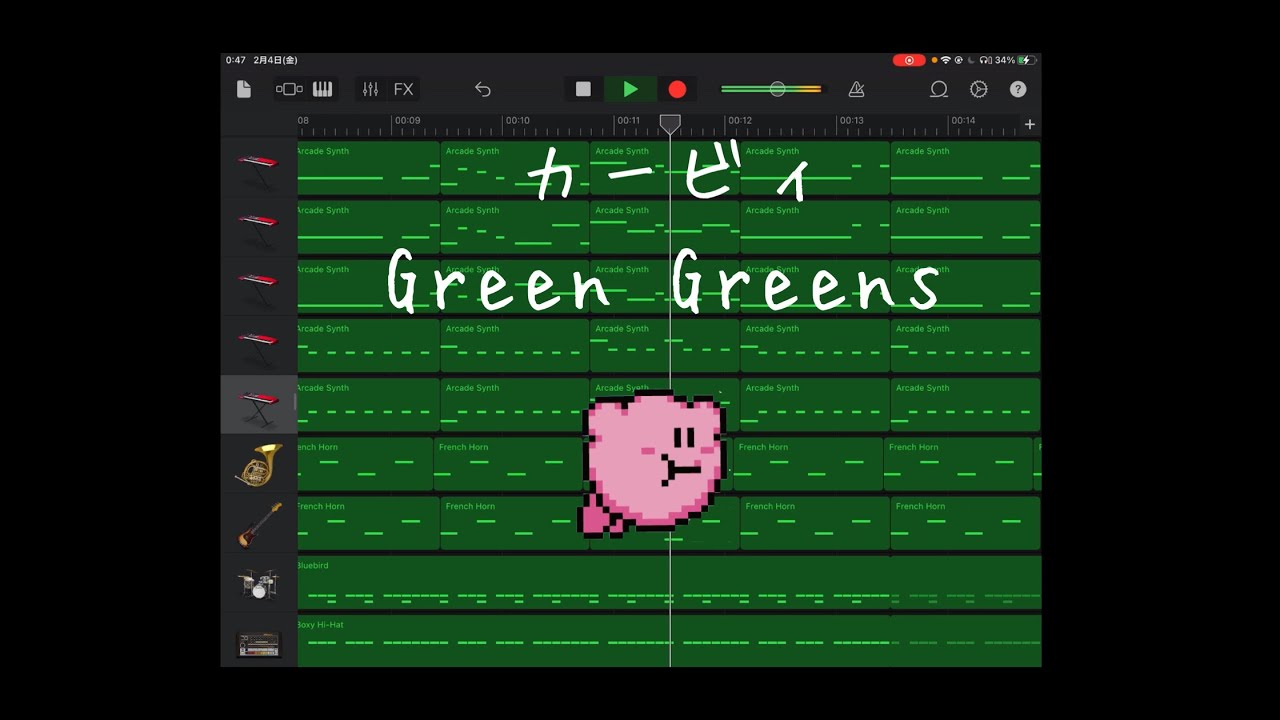Select bass guitar track icon
The height and width of the screenshot is (720, 1280).
tap(259, 524)
